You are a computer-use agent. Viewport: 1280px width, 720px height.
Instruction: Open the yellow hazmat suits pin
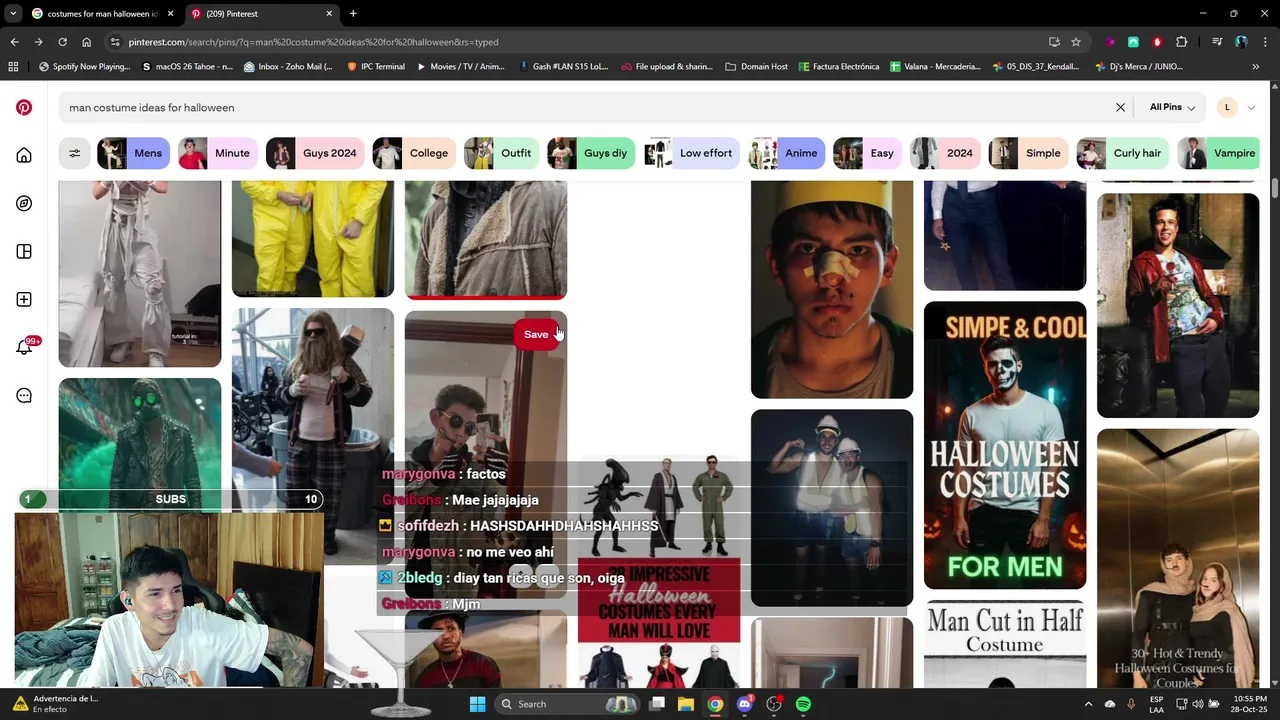313,238
